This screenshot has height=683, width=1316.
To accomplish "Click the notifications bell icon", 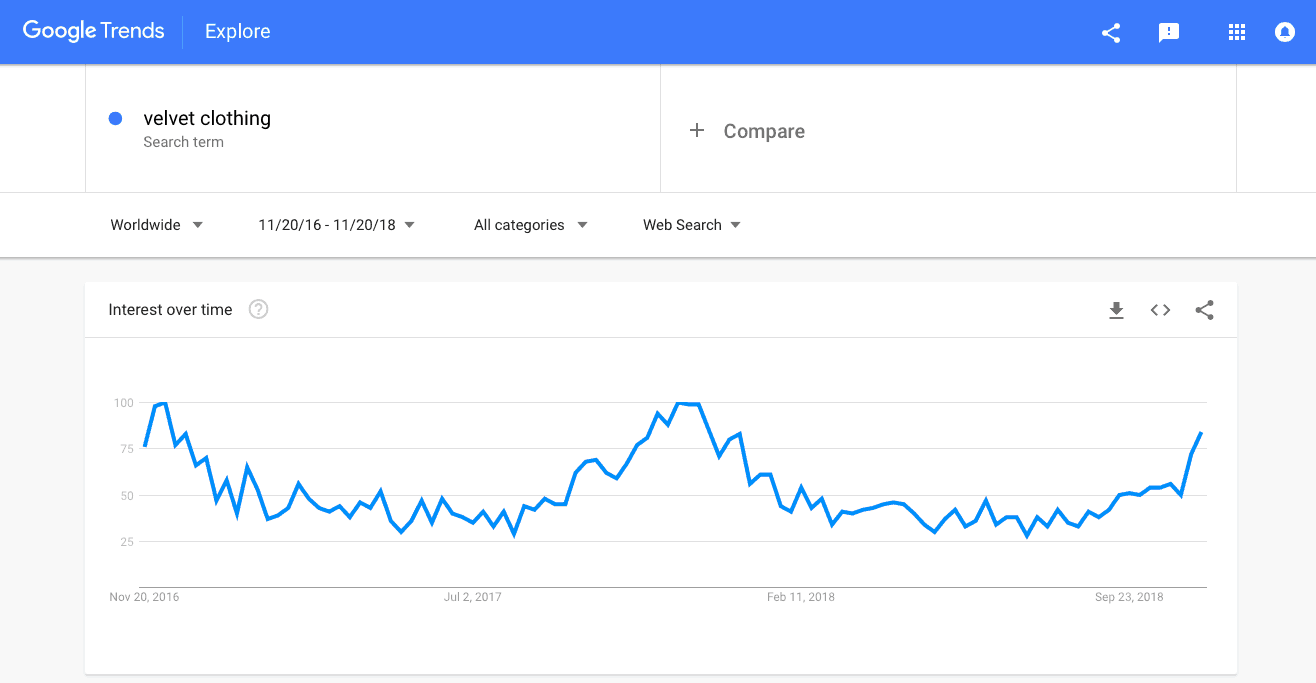I will [x=1285, y=32].
